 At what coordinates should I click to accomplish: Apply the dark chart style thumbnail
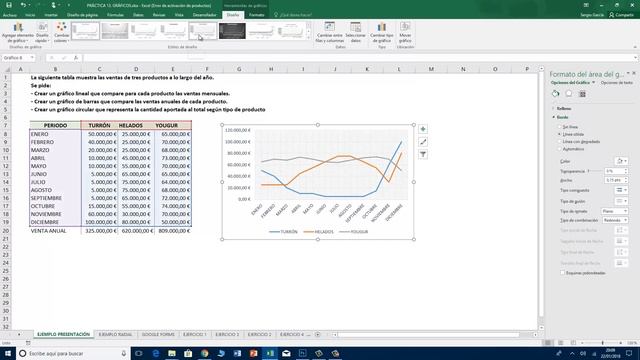coord(232,31)
